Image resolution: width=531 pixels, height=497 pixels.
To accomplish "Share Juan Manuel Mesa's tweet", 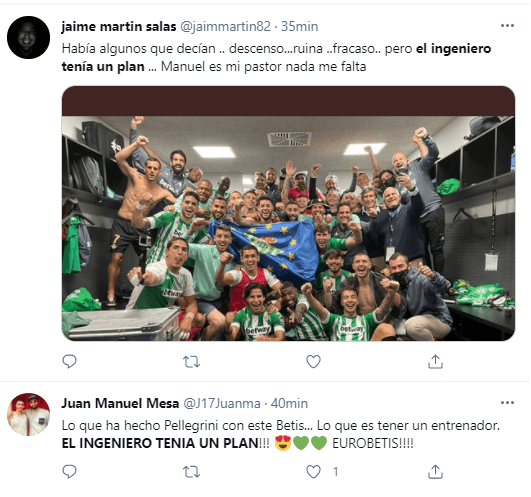I will point(435,471).
